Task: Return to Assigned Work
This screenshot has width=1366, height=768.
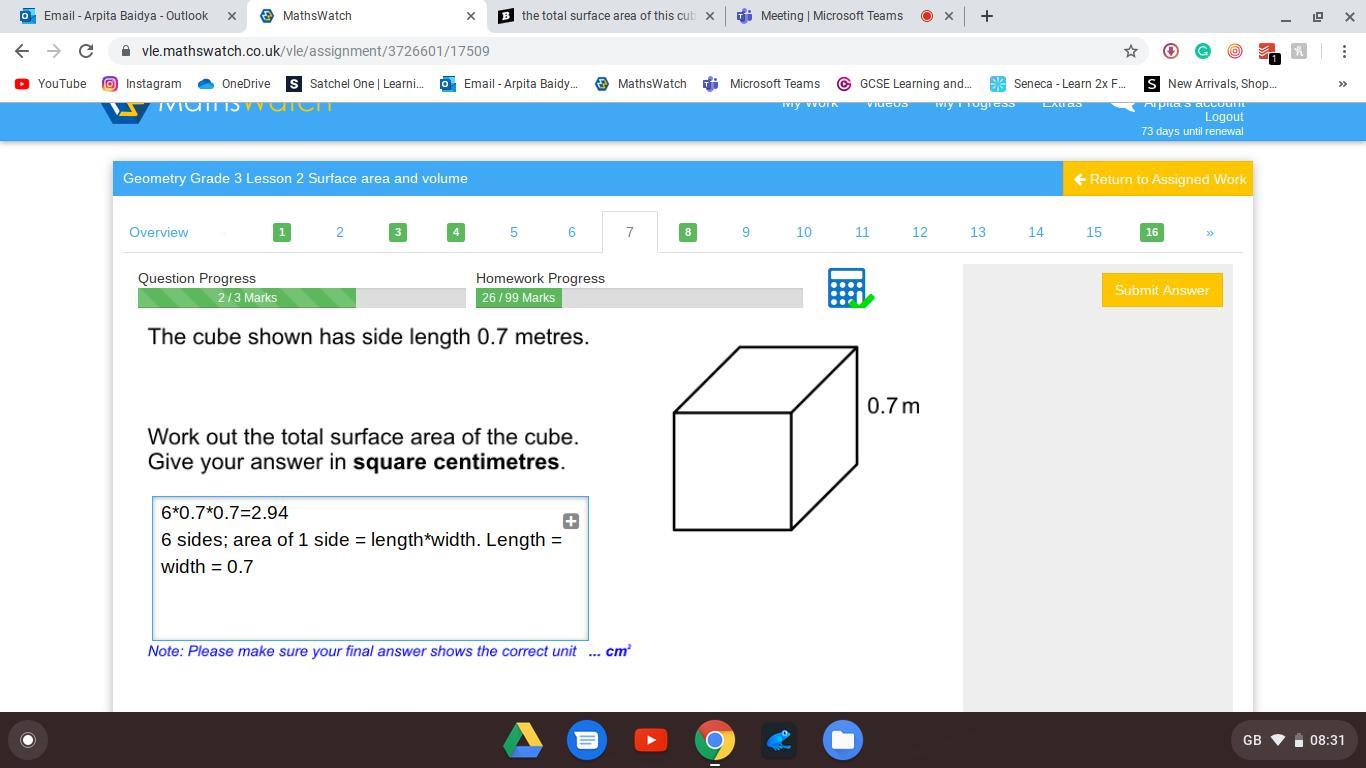Action: pyautogui.click(x=1158, y=179)
